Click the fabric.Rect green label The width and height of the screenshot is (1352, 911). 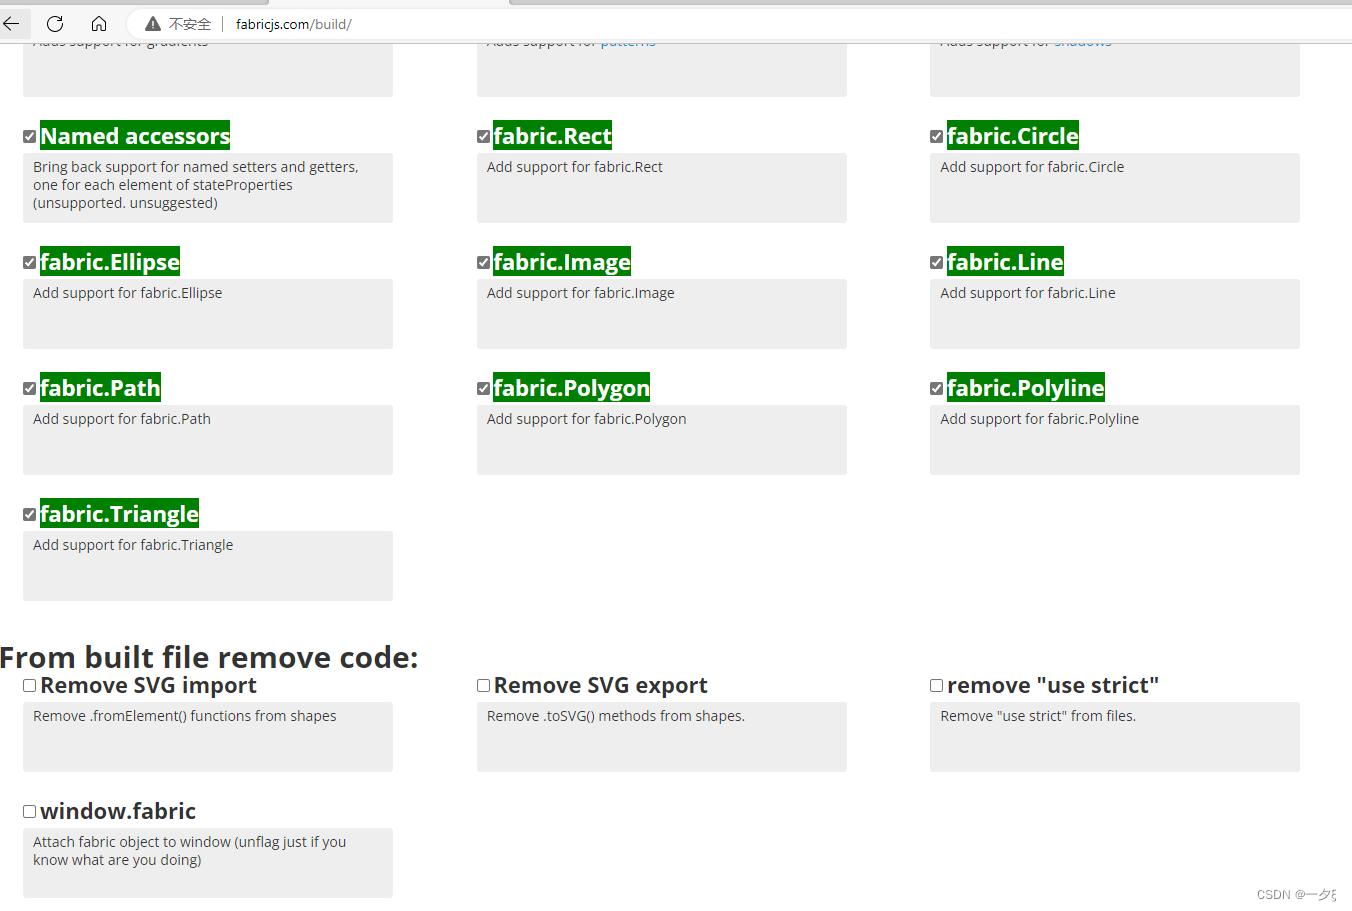point(553,135)
